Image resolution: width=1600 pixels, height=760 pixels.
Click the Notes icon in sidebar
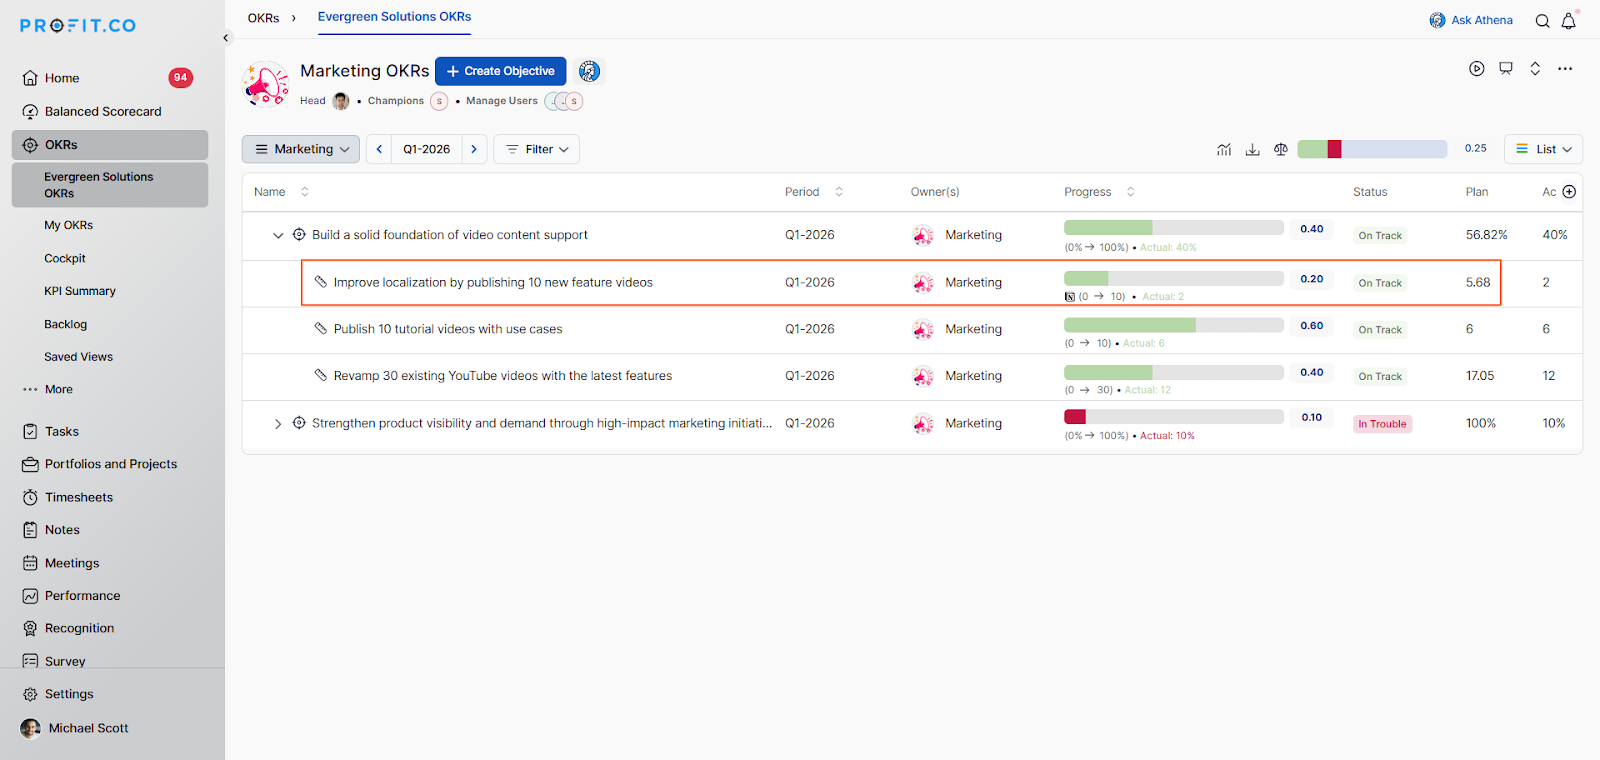(x=30, y=530)
